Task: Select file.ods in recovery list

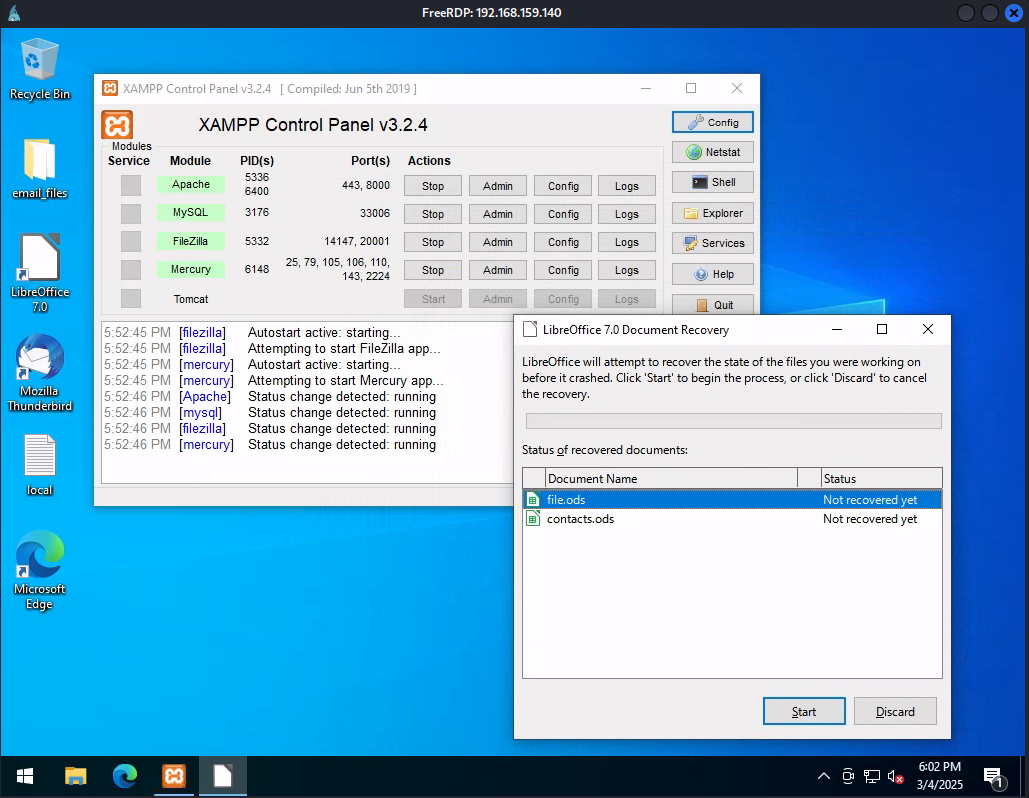Action: coord(732,499)
